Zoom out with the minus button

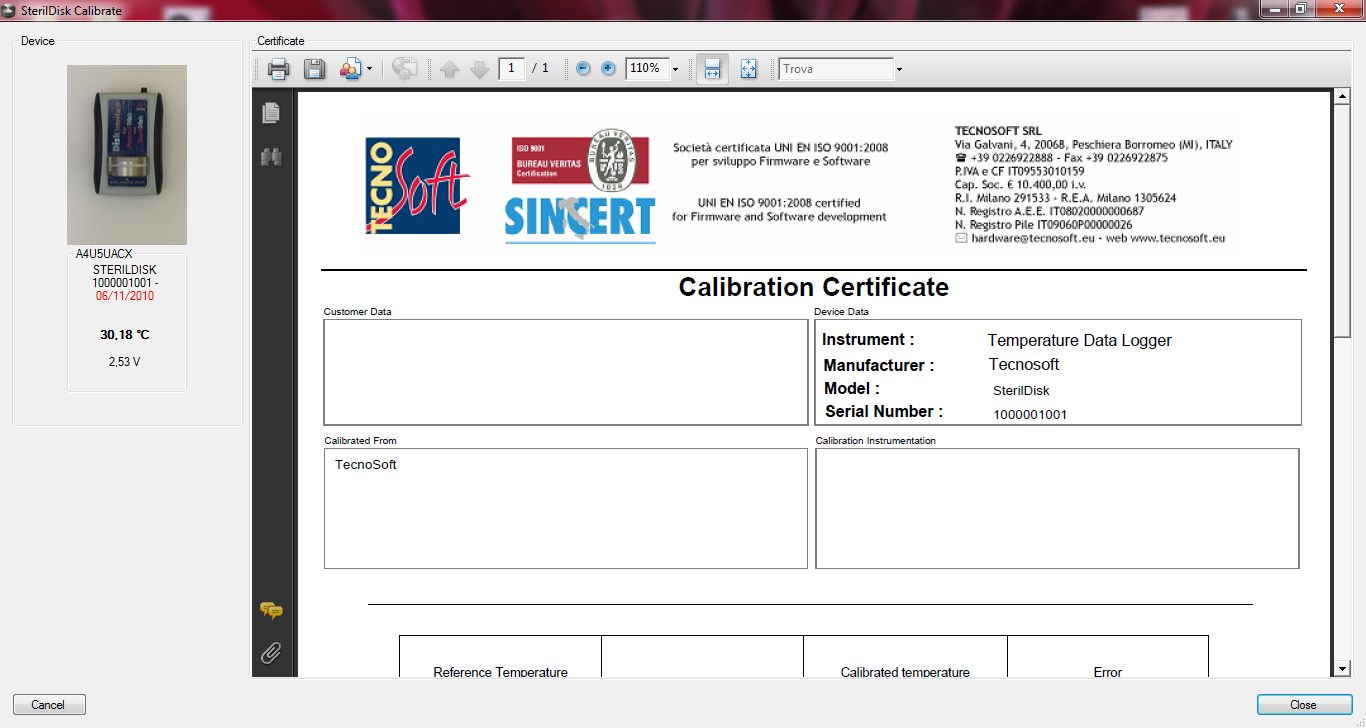pyautogui.click(x=583, y=69)
